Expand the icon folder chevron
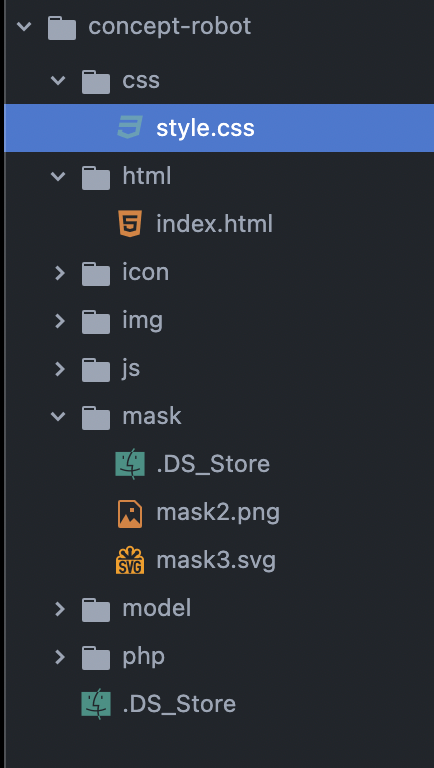This screenshot has height=768, width=434. pos(60,272)
